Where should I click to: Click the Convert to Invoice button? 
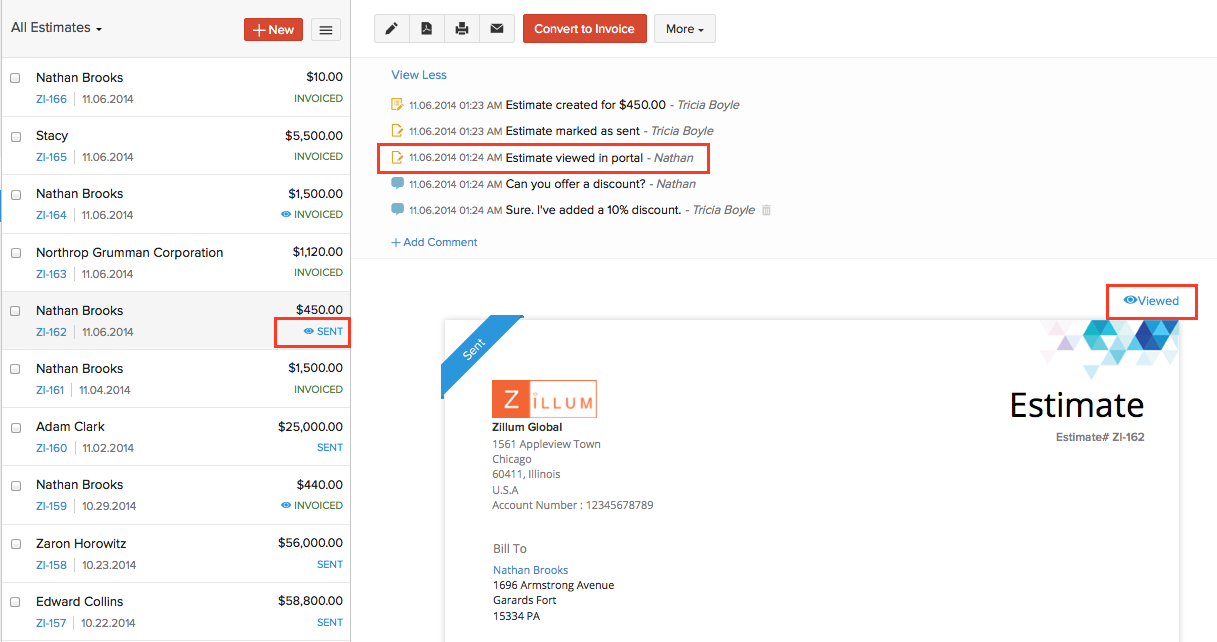[x=584, y=29]
